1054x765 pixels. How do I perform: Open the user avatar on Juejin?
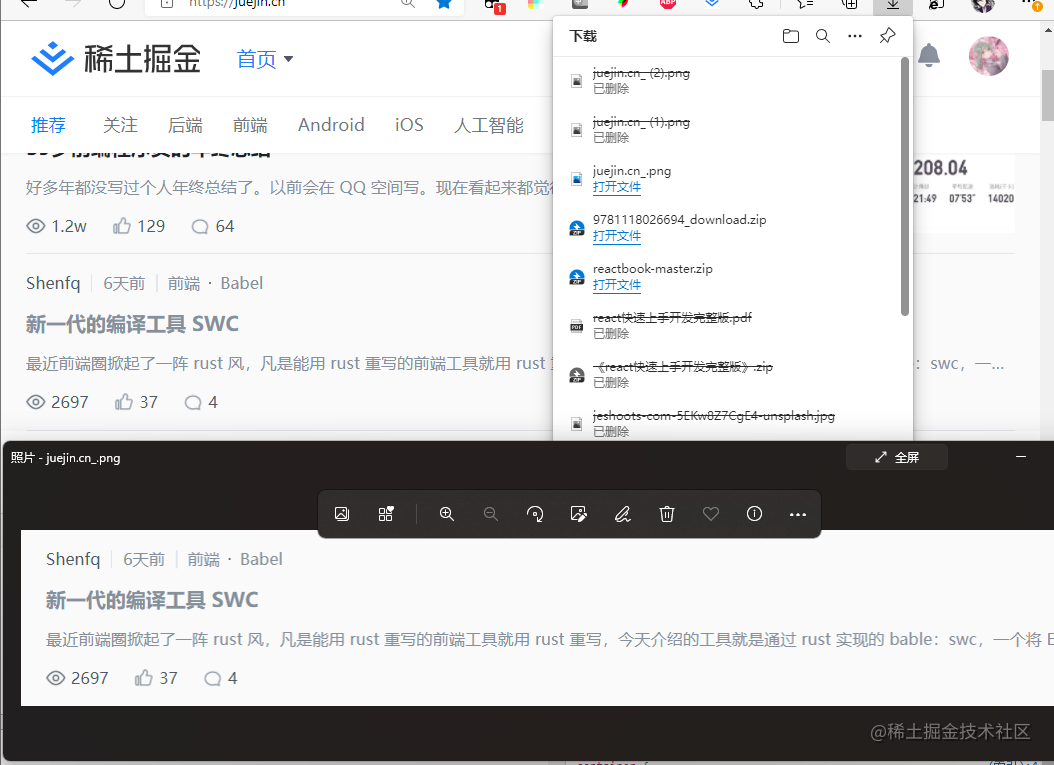pos(989,56)
